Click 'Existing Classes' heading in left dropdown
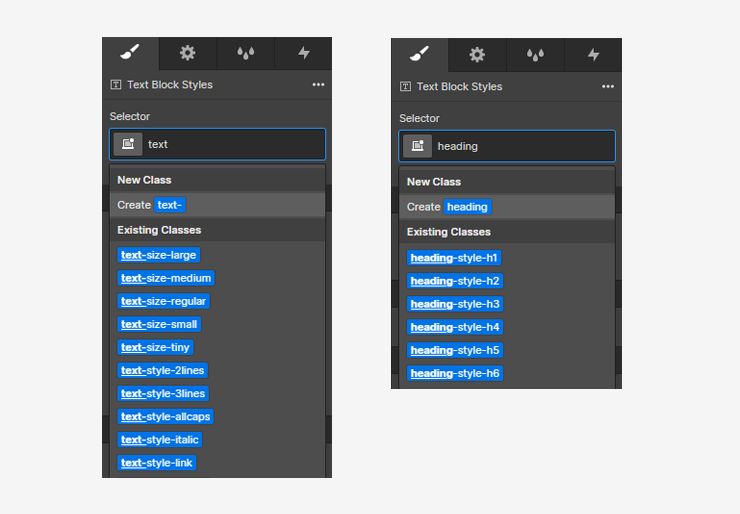 point(159,230)
